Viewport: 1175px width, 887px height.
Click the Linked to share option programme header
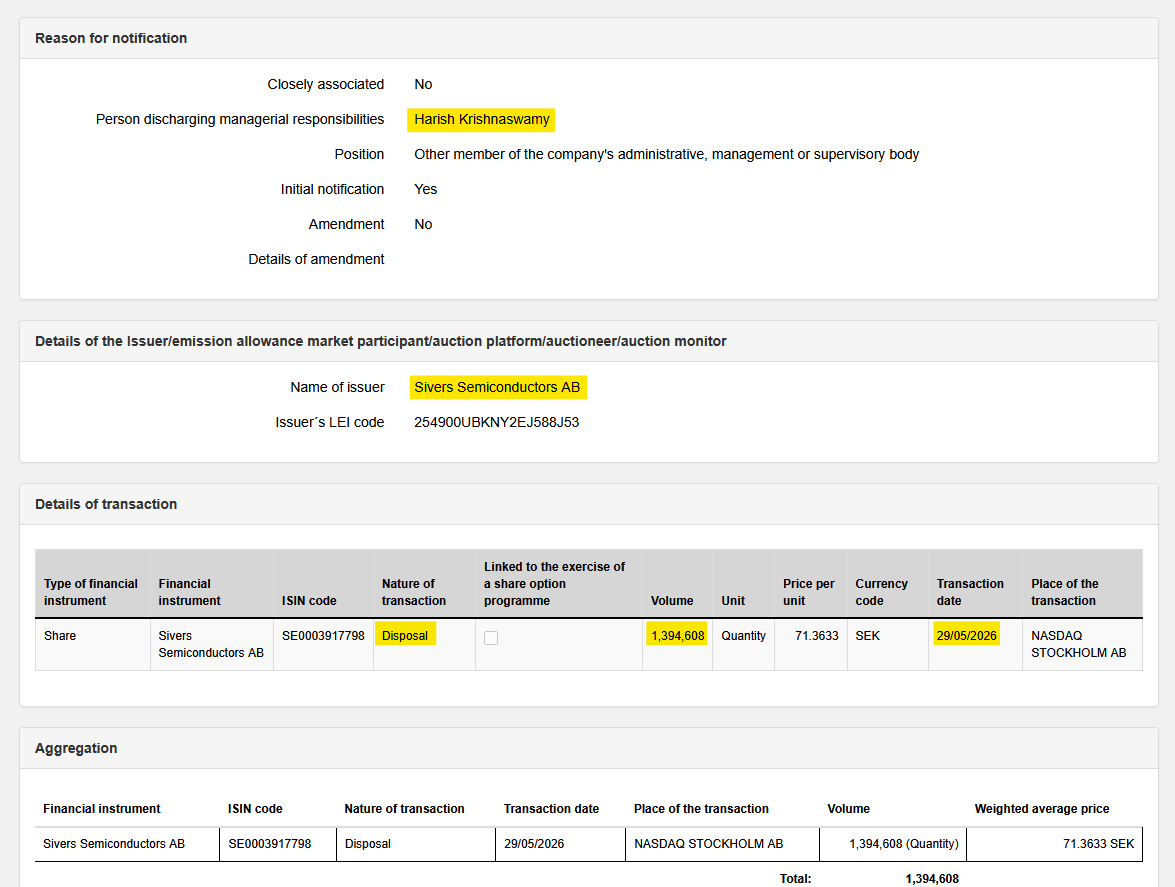[x=554, y=584]
